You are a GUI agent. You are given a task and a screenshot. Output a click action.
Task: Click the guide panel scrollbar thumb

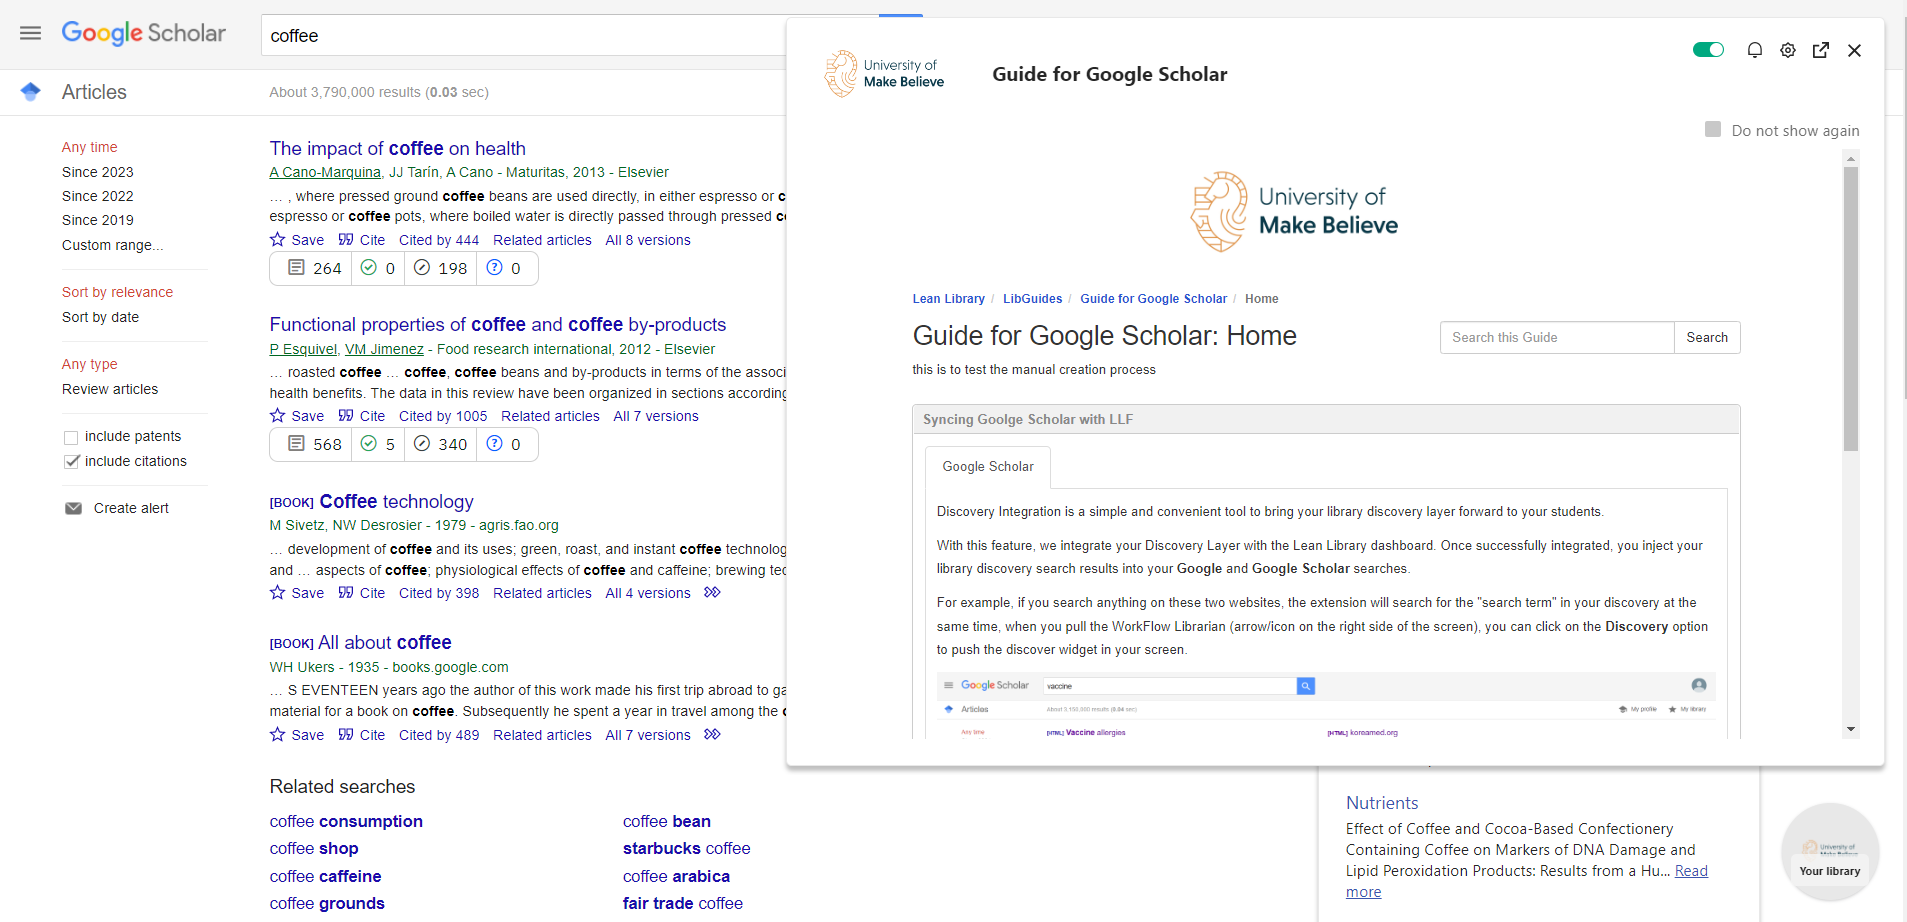1851,308
